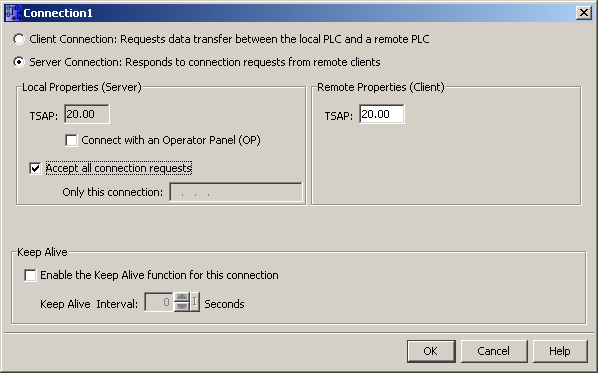Uncheck Accept all connection requests
The image size is (598, 373).
click(35, 168)
